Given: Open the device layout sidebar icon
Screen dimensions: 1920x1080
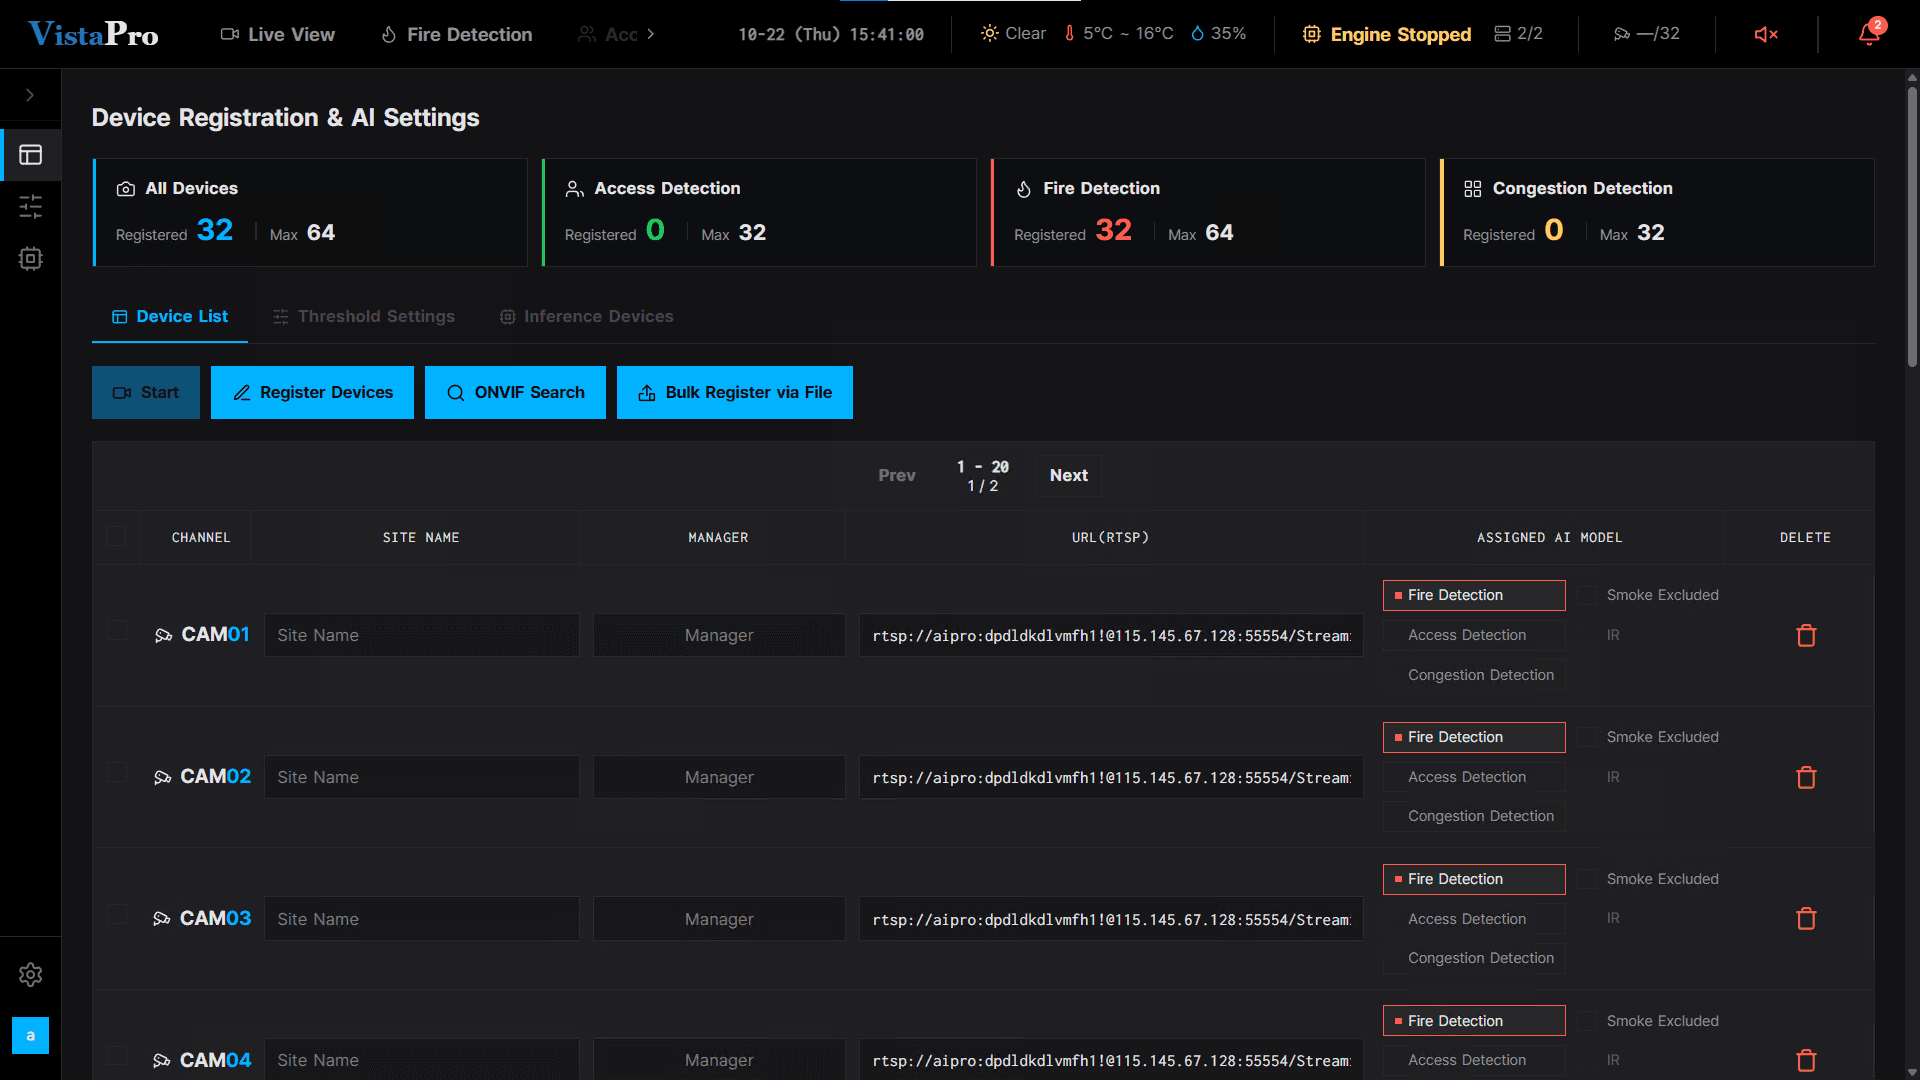Looking at the screenshot, I should pyautogui.click(x=31, y=155).
